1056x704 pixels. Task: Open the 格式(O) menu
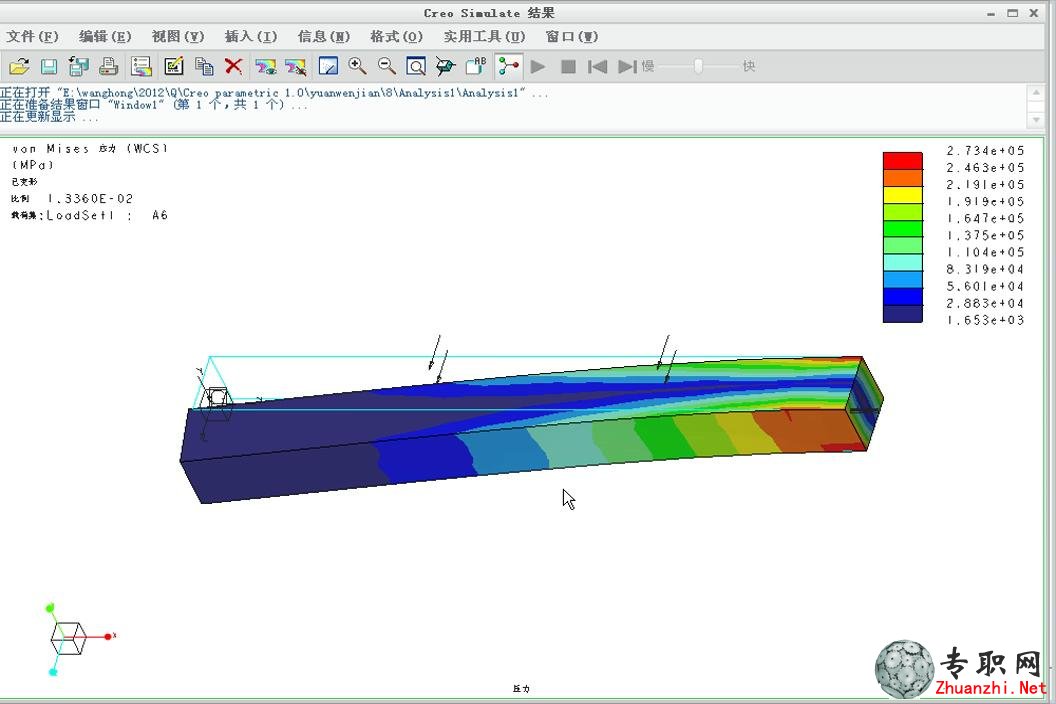pos(397,36)
